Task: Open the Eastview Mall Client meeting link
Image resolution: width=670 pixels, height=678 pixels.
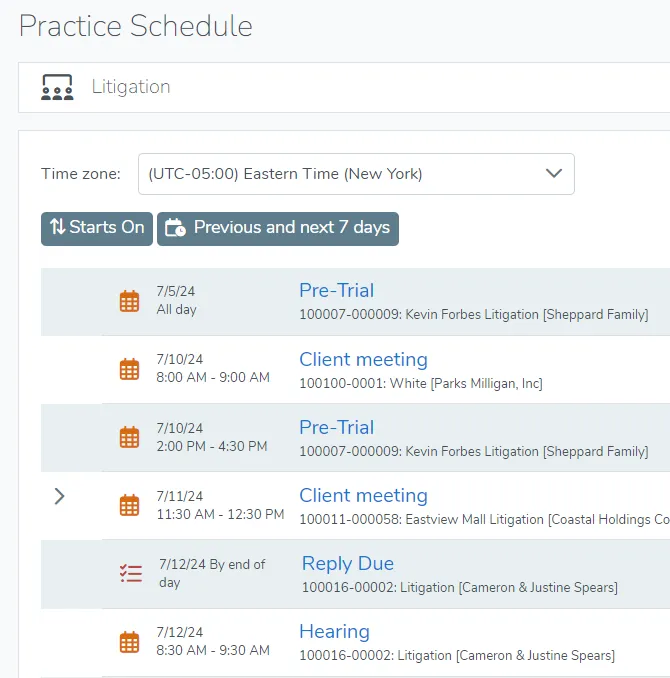Action: click(363, 495)
